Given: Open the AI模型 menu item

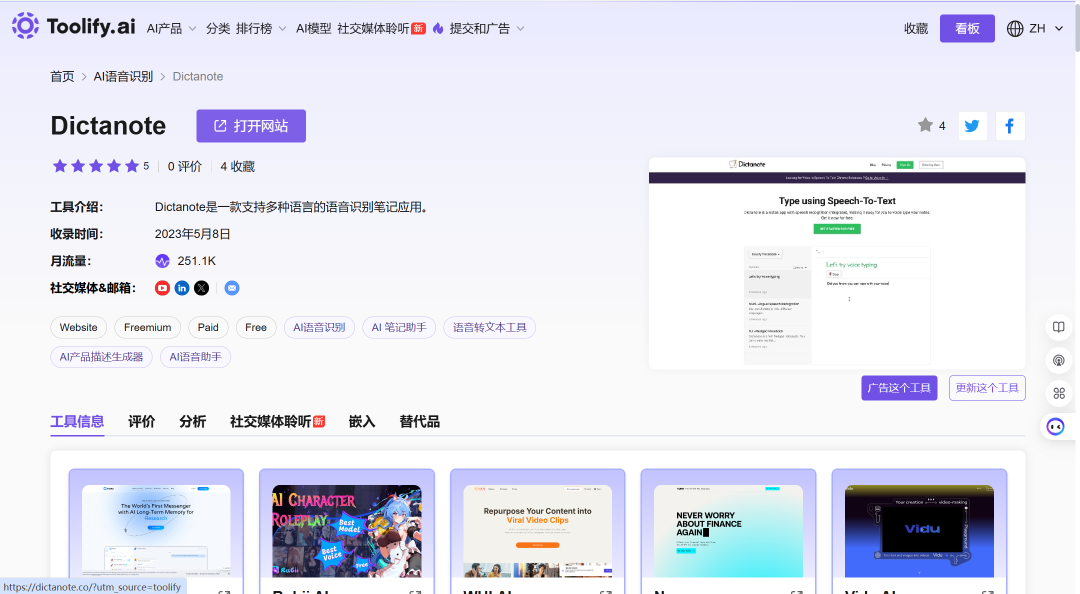Looking at the screenshot, I should [313, 28].
